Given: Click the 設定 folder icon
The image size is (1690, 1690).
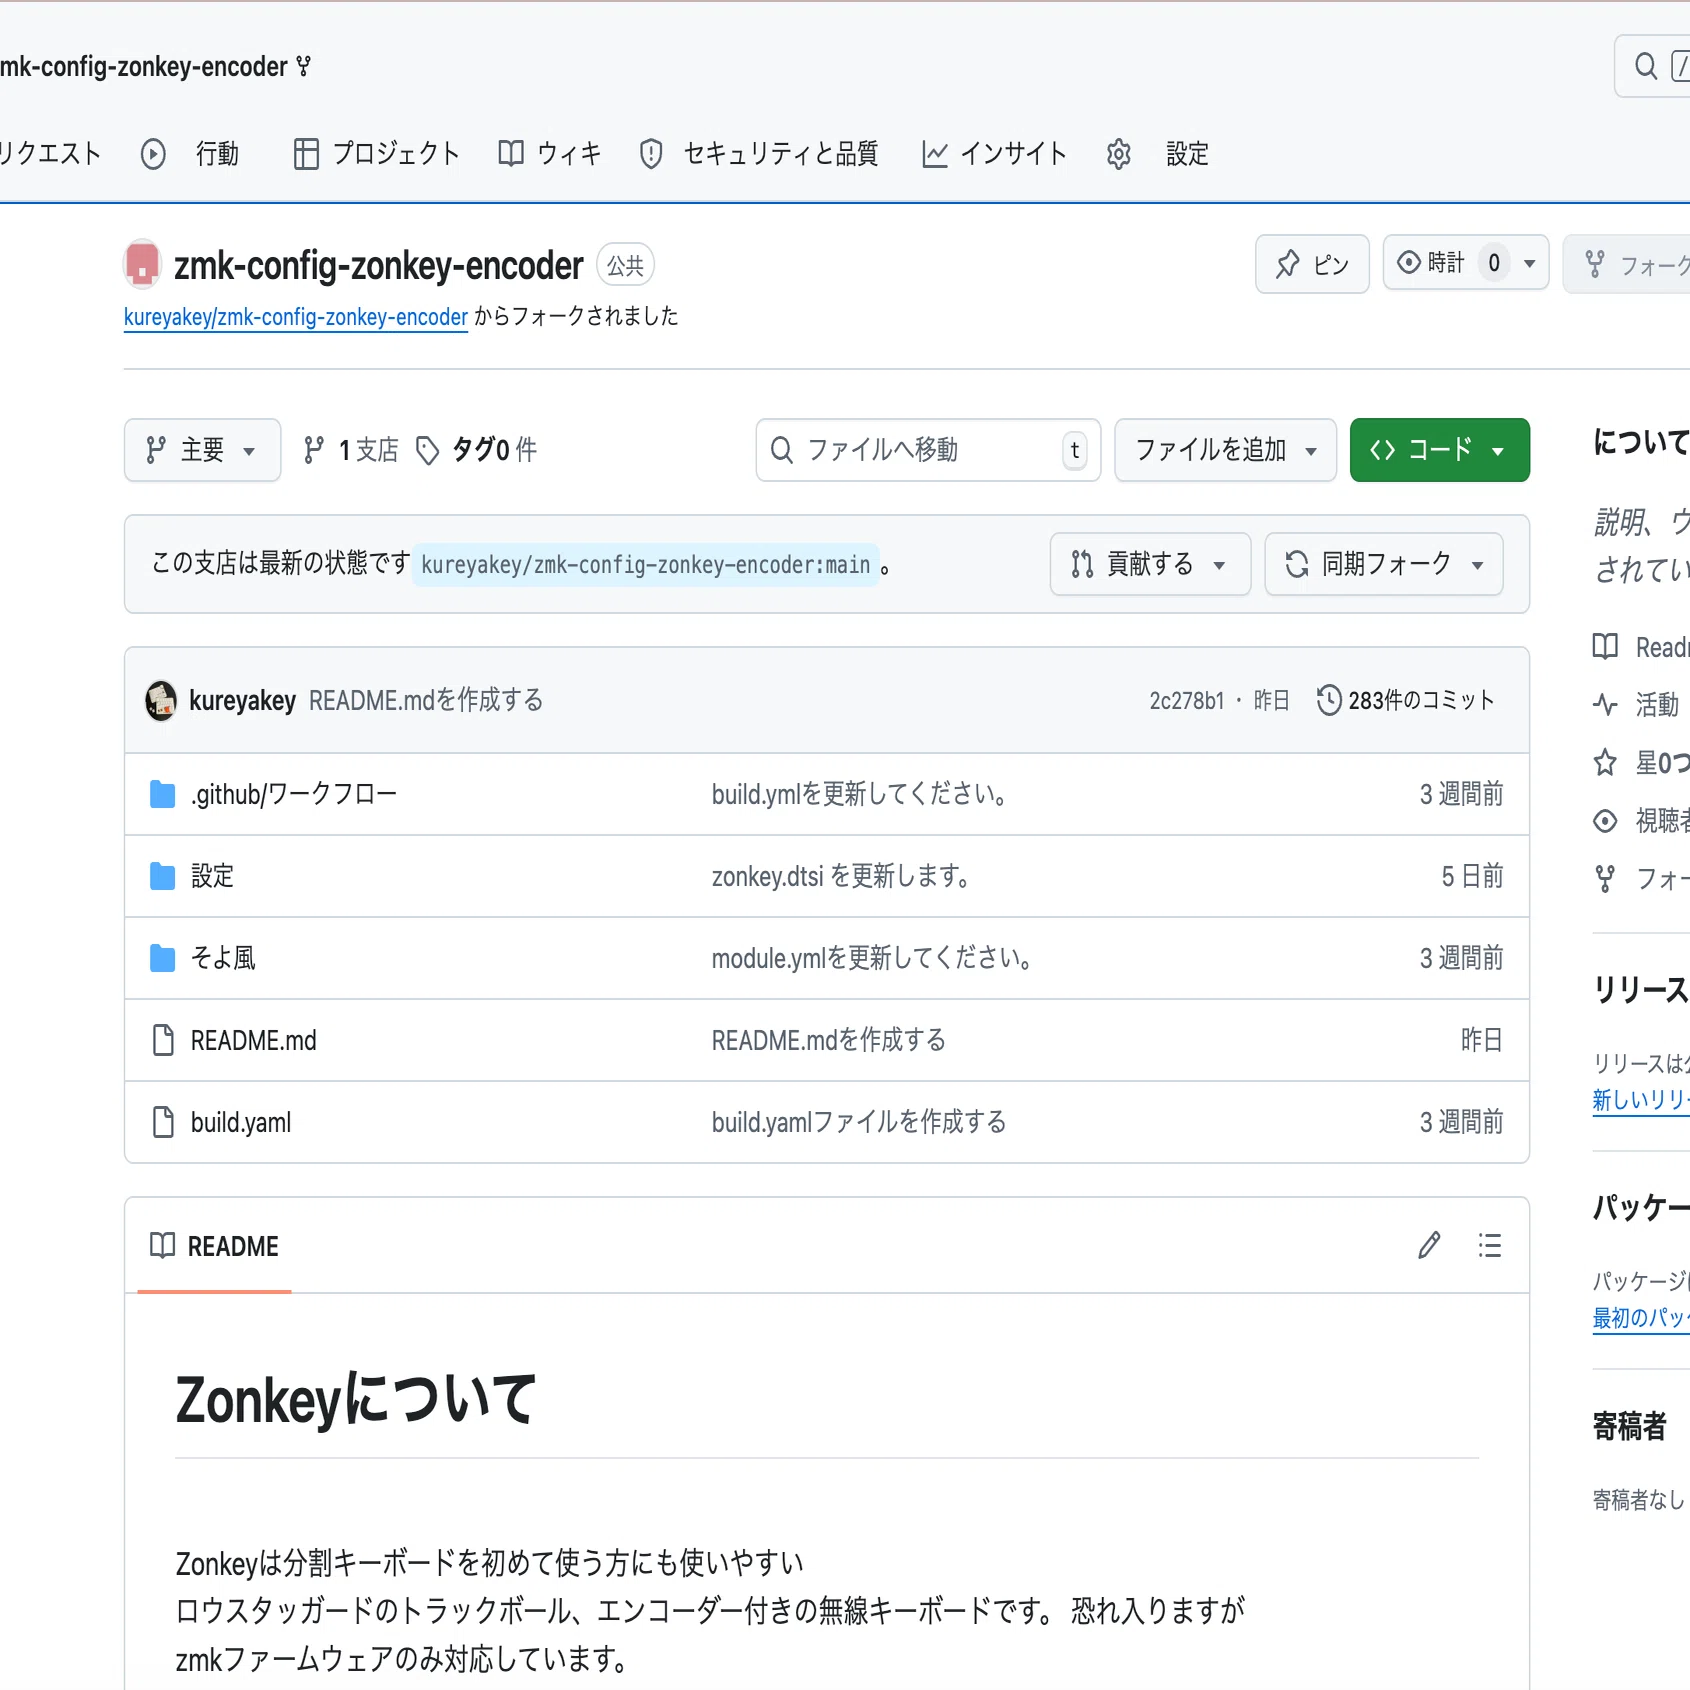Looking at the screenshot, I should [x=162, y=876].
